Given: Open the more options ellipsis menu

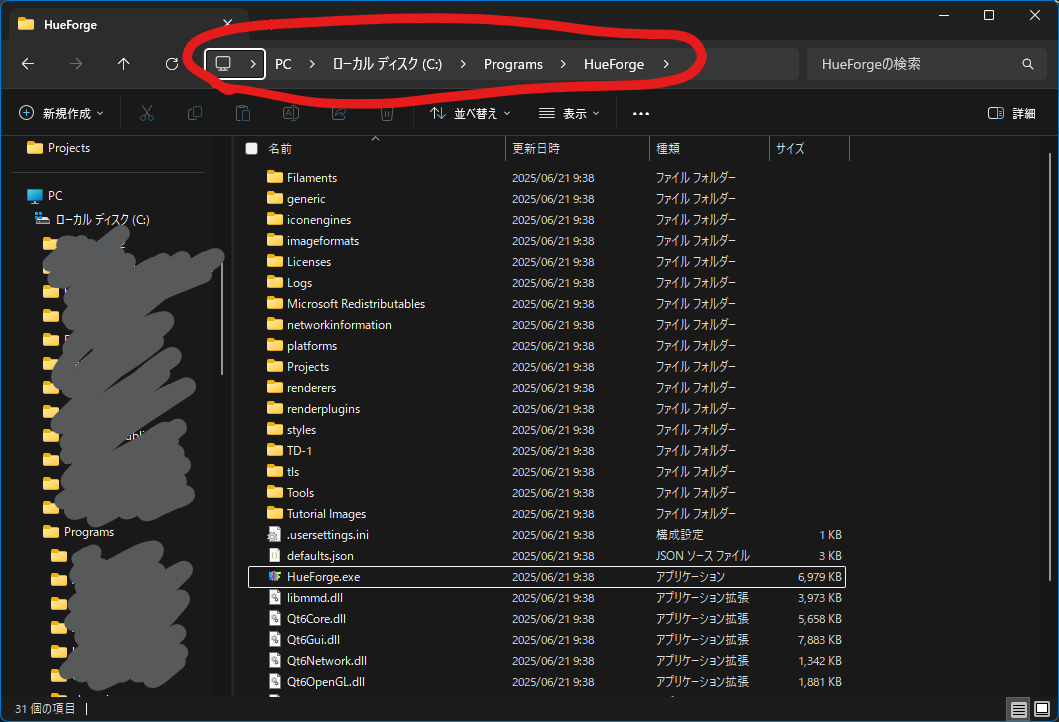Looking at the screenshot, I should [x=641, y=114].
